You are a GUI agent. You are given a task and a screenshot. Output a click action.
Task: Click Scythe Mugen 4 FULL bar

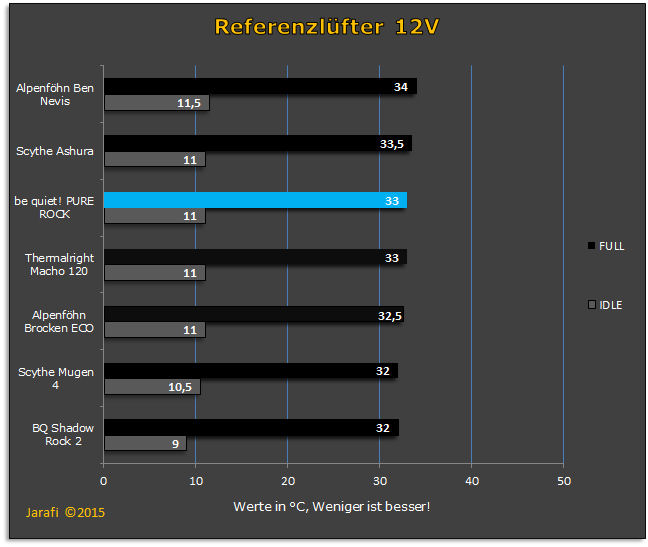[x=251, y=371]
